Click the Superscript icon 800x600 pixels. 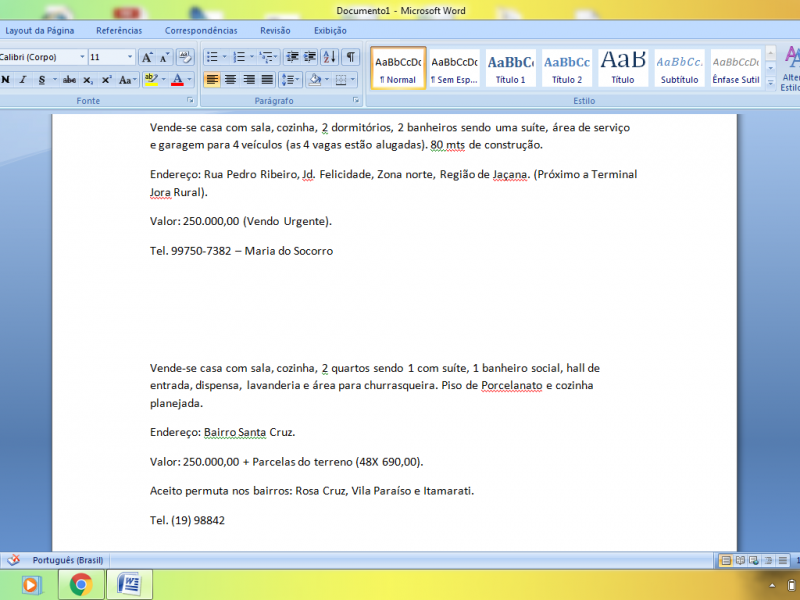(x=106, y=80)
